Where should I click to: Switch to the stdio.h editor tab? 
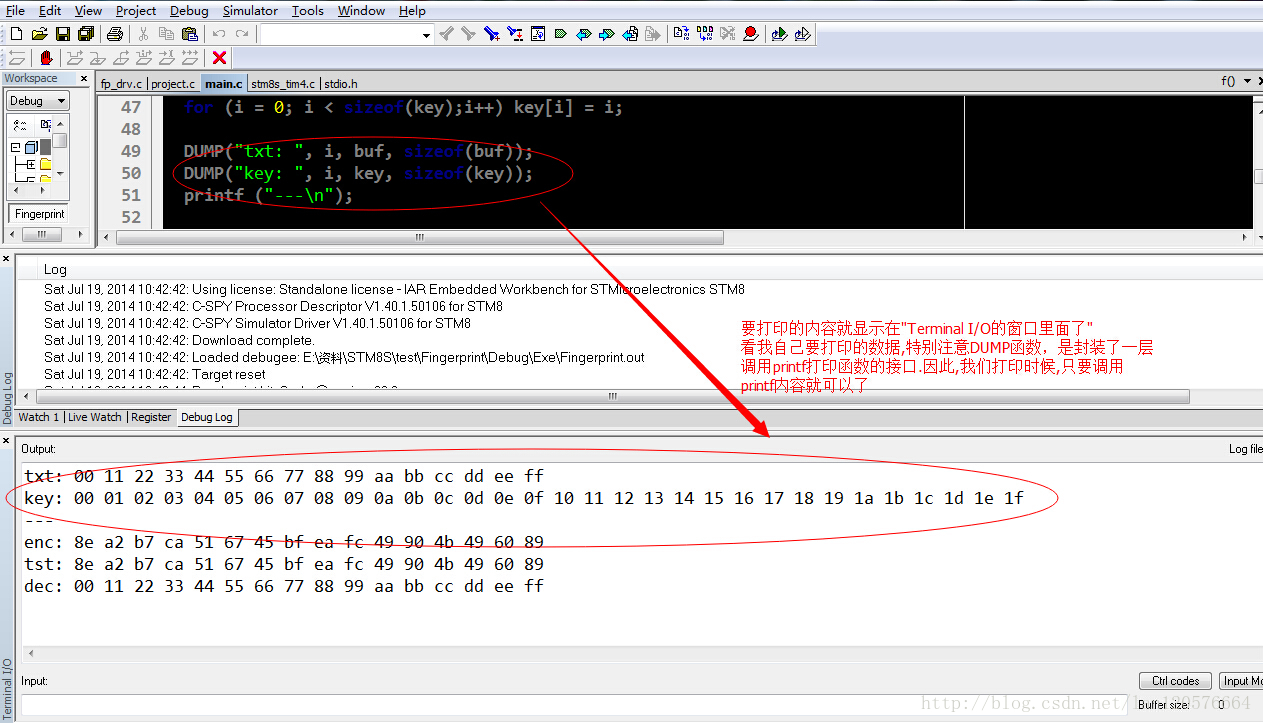pyautogui.click(x=340, y=84)
